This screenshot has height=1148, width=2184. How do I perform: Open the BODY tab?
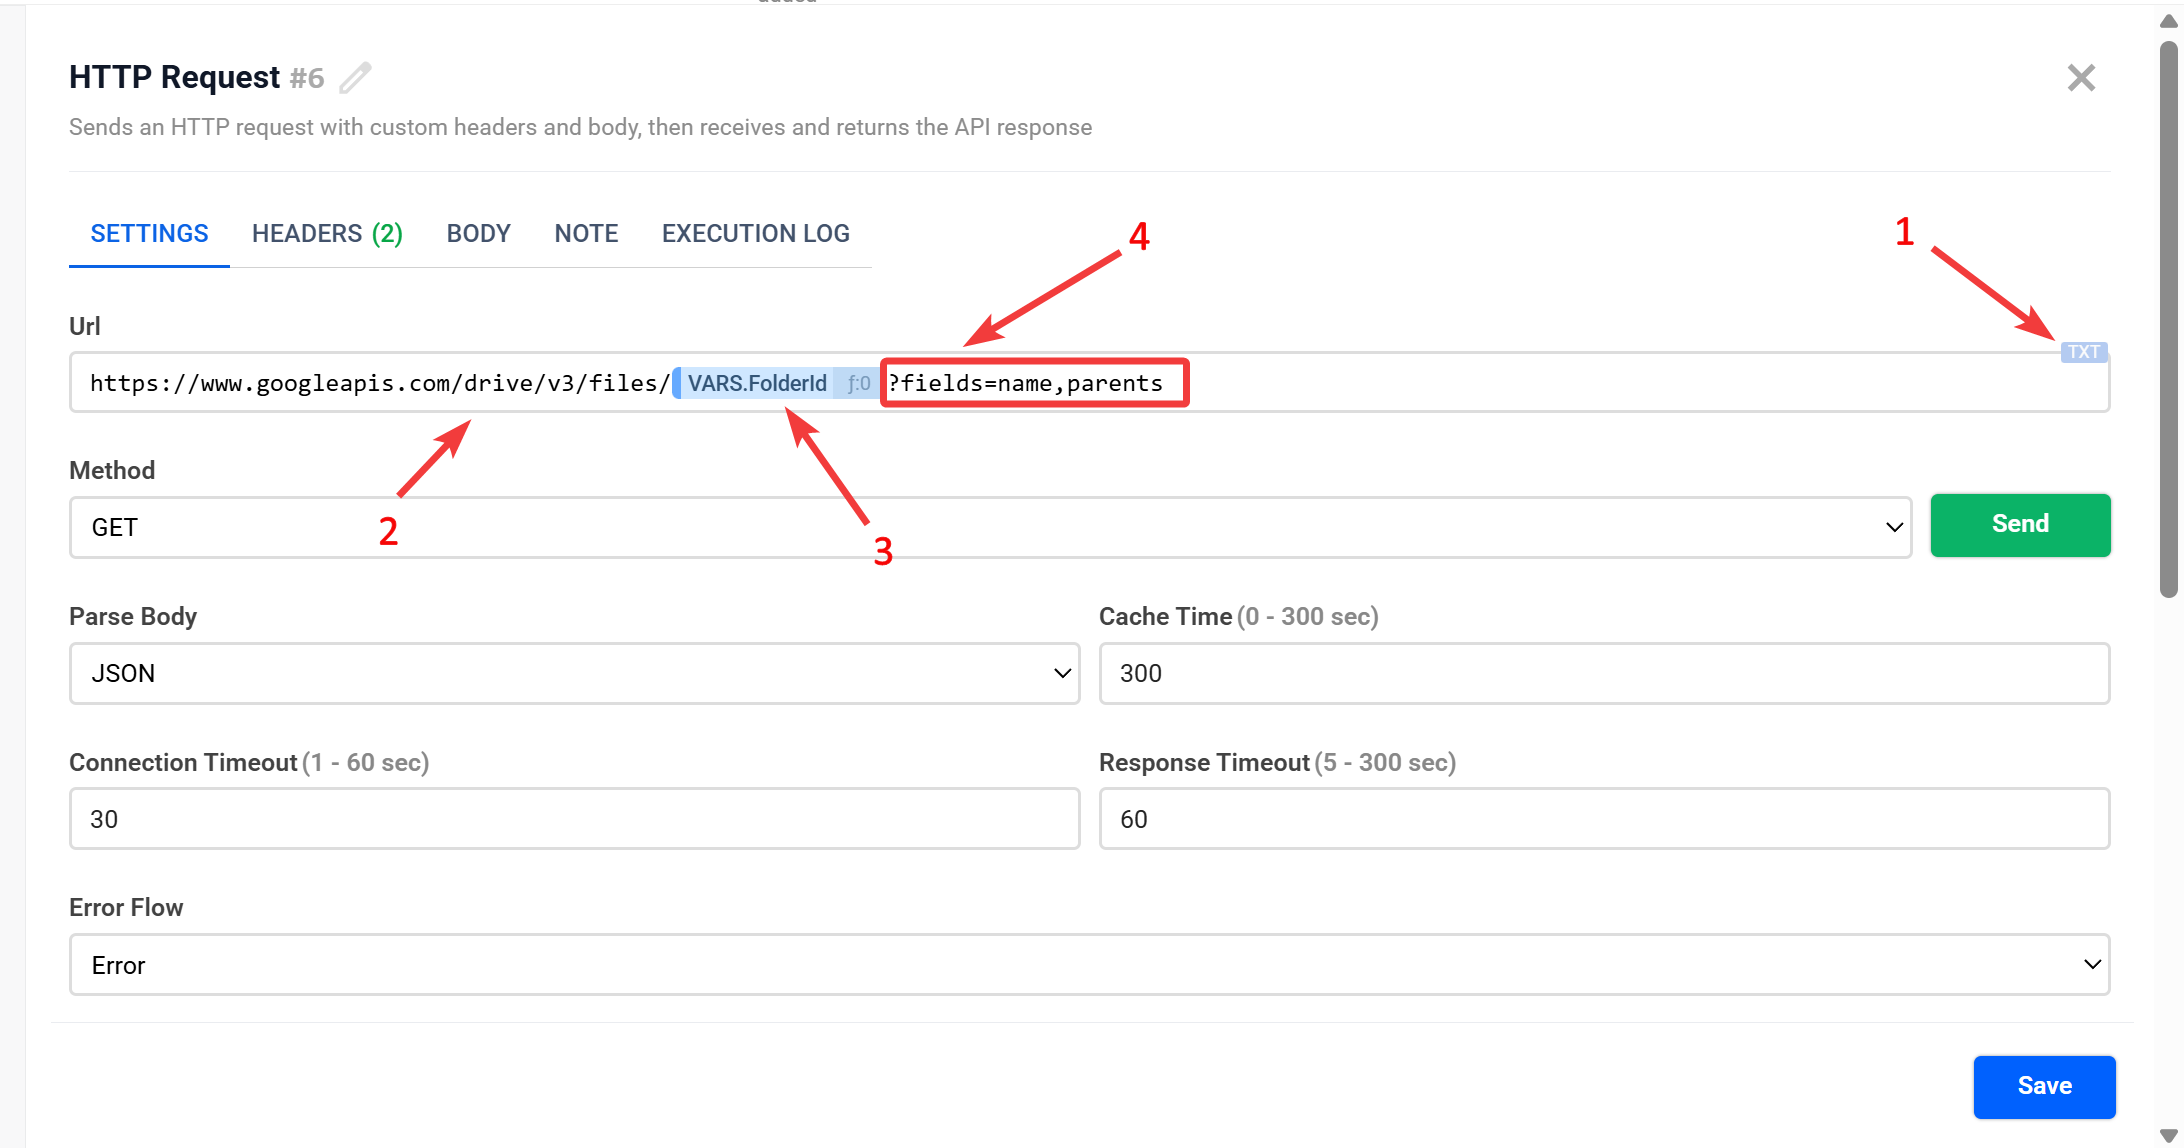(478, 233)
